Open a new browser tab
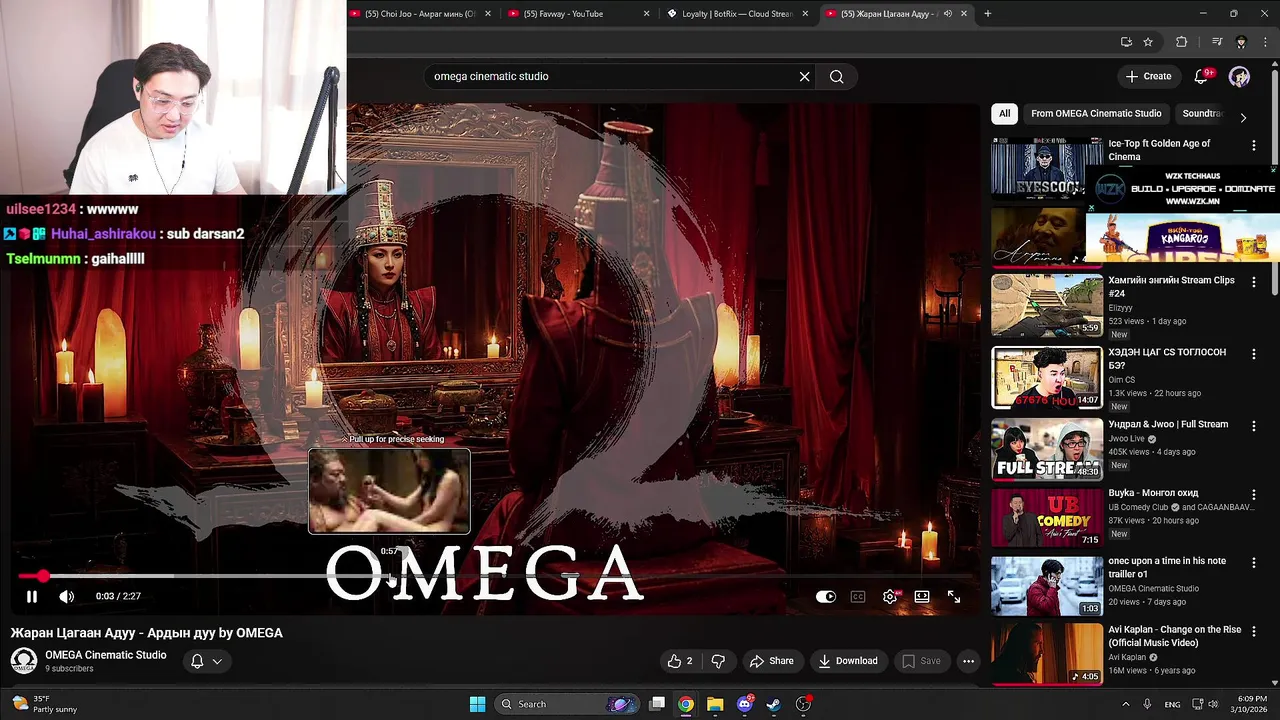The width and height of the screenshot is (1280, 720). click(x=987, y=14)
